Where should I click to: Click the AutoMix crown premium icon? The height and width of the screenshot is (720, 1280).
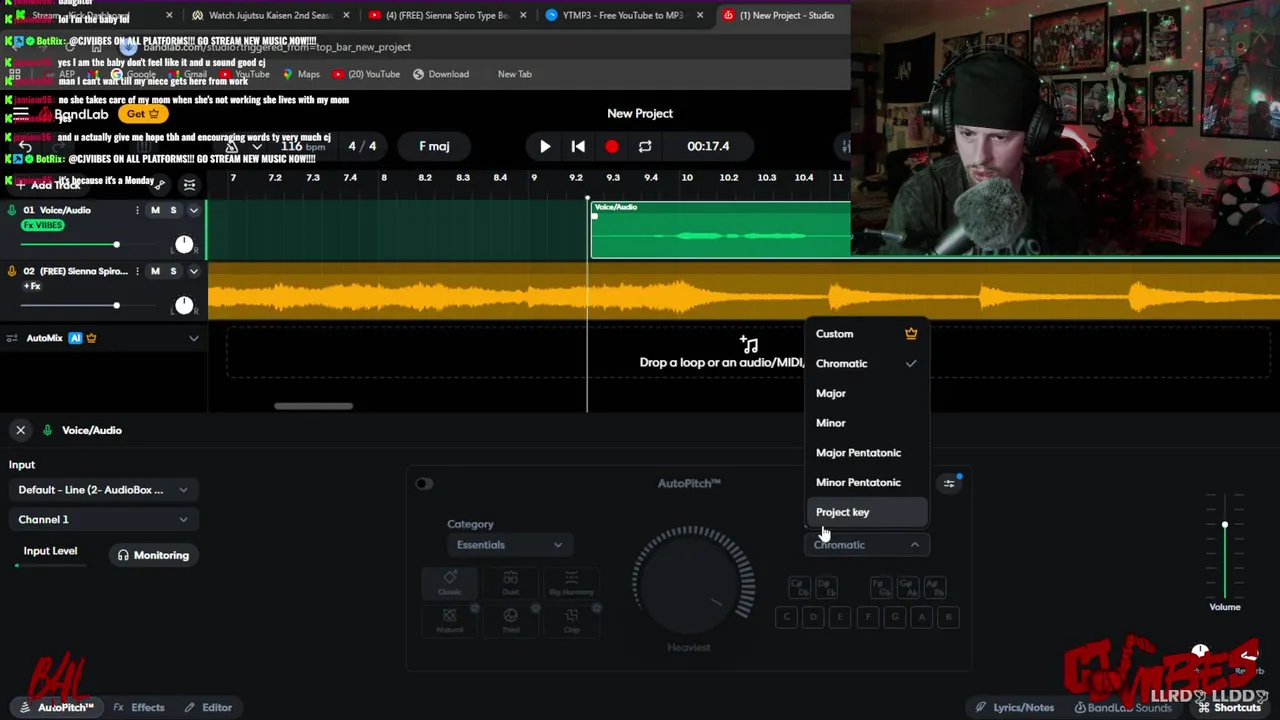[91, 338]
